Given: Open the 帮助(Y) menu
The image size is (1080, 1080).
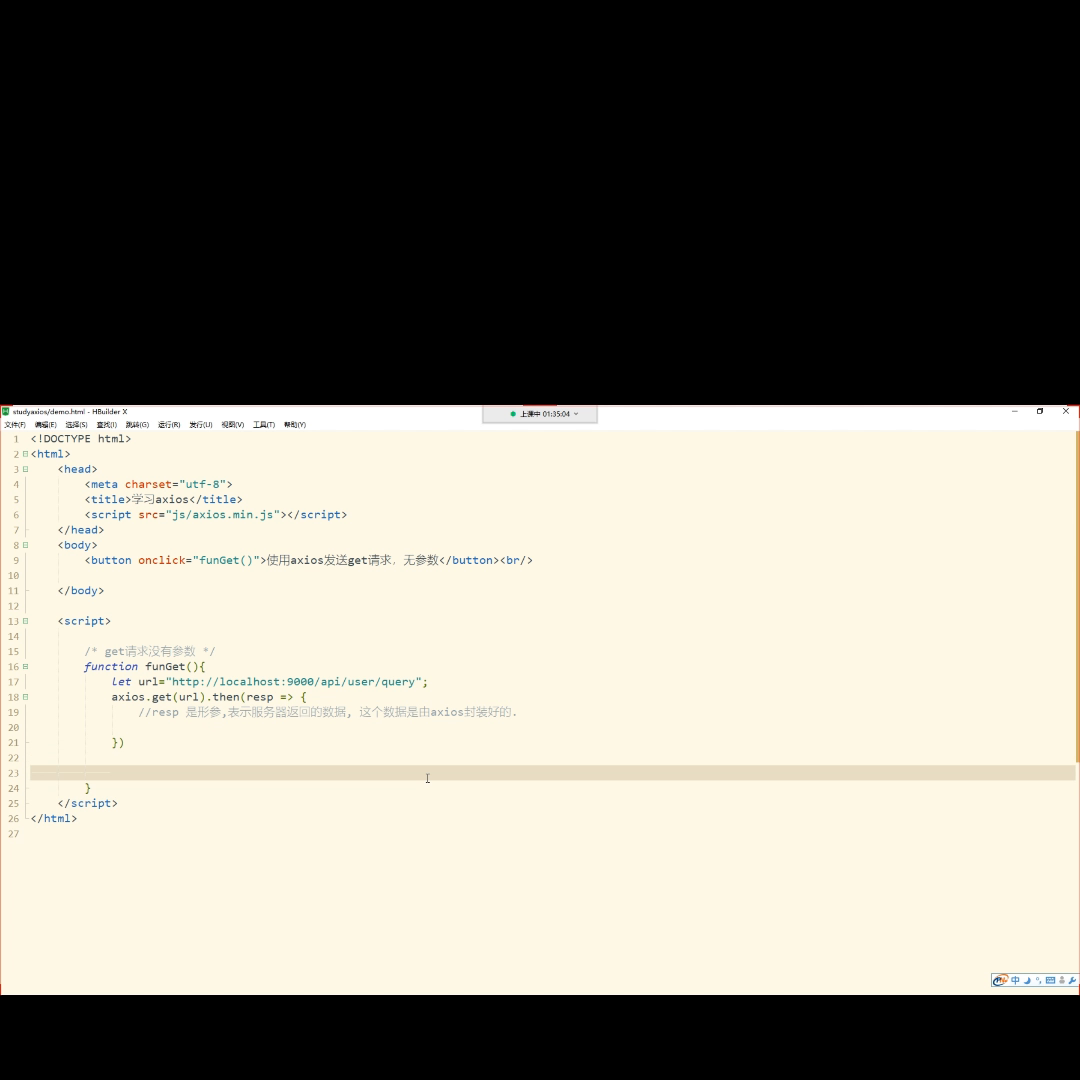Looking at the screenshot, I should [295, 425].
